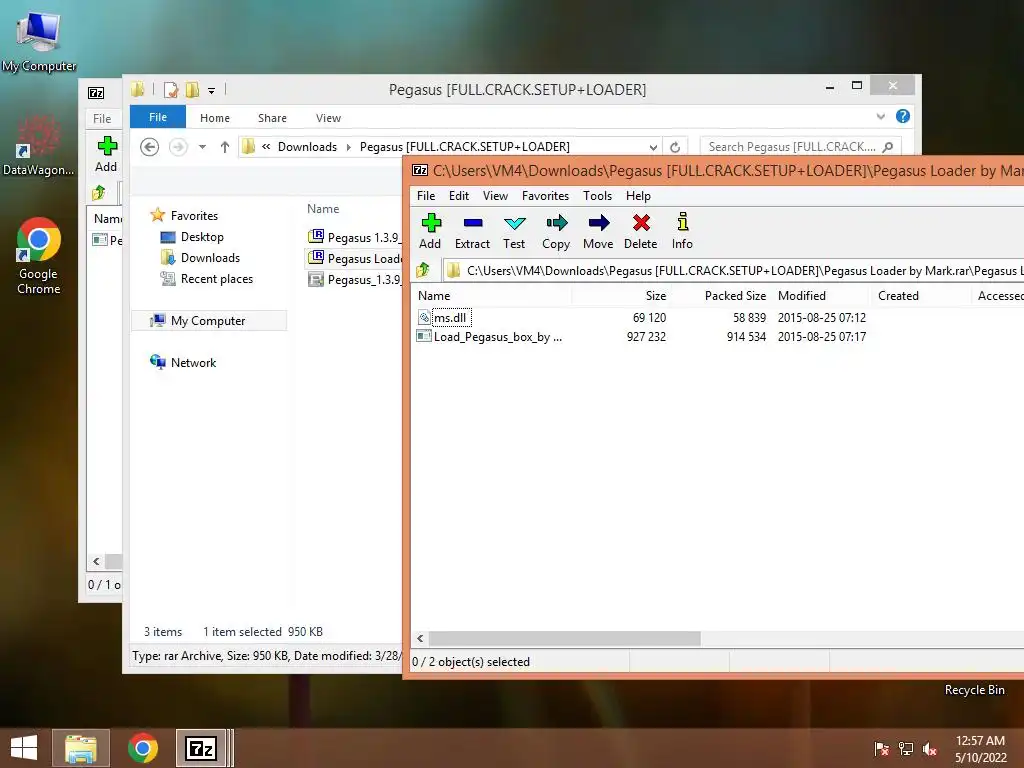
Task: Refresh the Explorer folder view
Action: click(675, 148)
